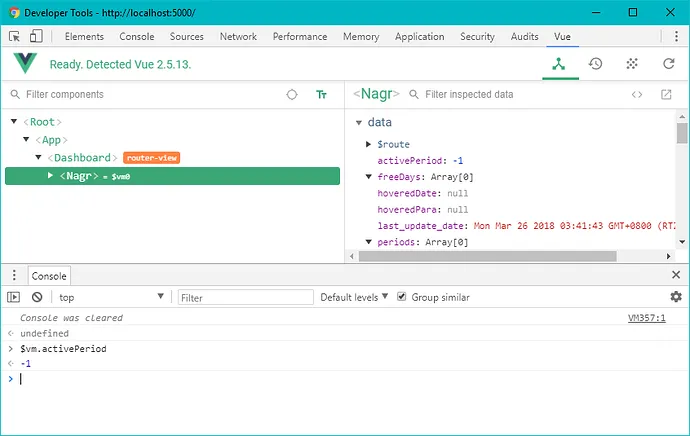
Task: Click search icon in Filter components
Action: pos(15,95)
